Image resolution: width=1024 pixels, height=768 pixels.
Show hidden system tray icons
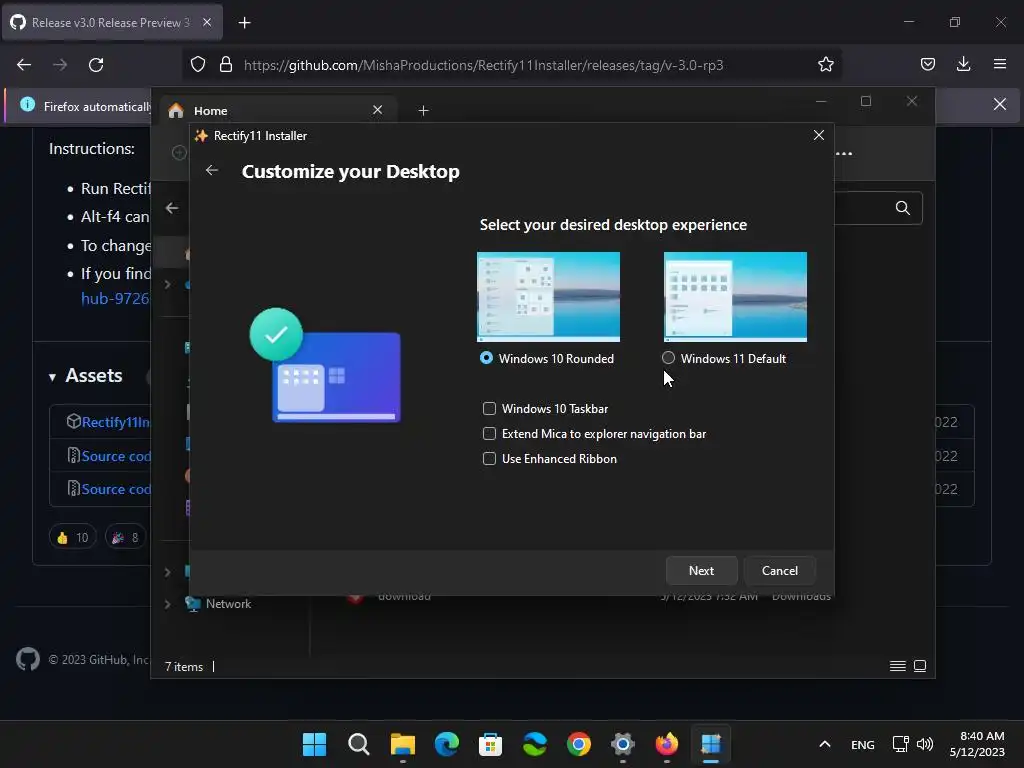point(825,744)
